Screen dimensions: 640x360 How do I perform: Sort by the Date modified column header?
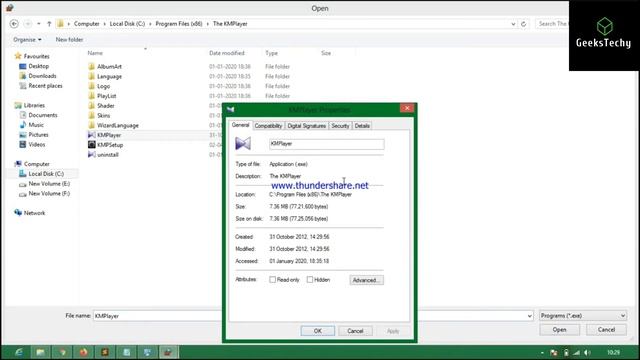click(227, 53)
